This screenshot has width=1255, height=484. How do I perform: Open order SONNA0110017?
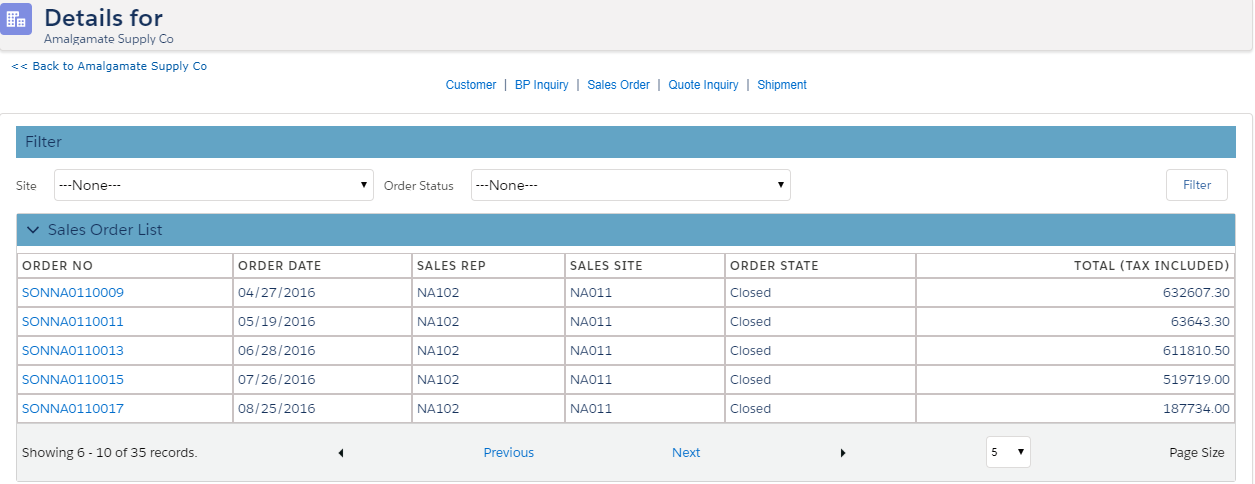(x=72, y=409)
